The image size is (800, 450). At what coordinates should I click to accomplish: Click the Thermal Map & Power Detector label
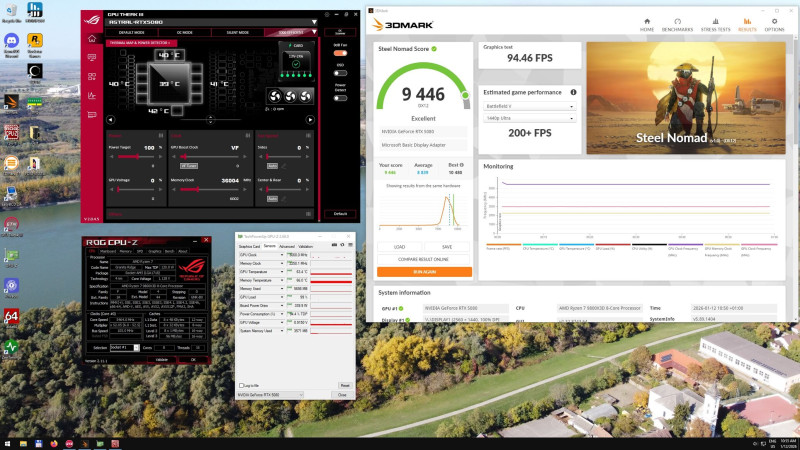click(139, 43)
